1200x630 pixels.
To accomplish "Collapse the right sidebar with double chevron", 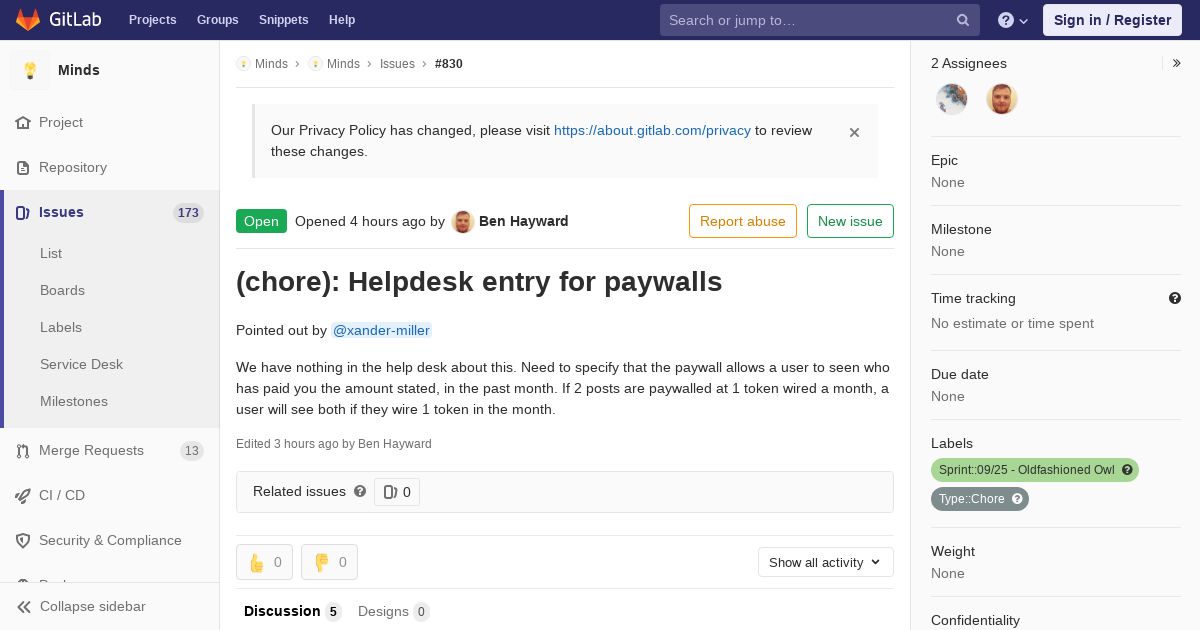I will (1176, 63).
